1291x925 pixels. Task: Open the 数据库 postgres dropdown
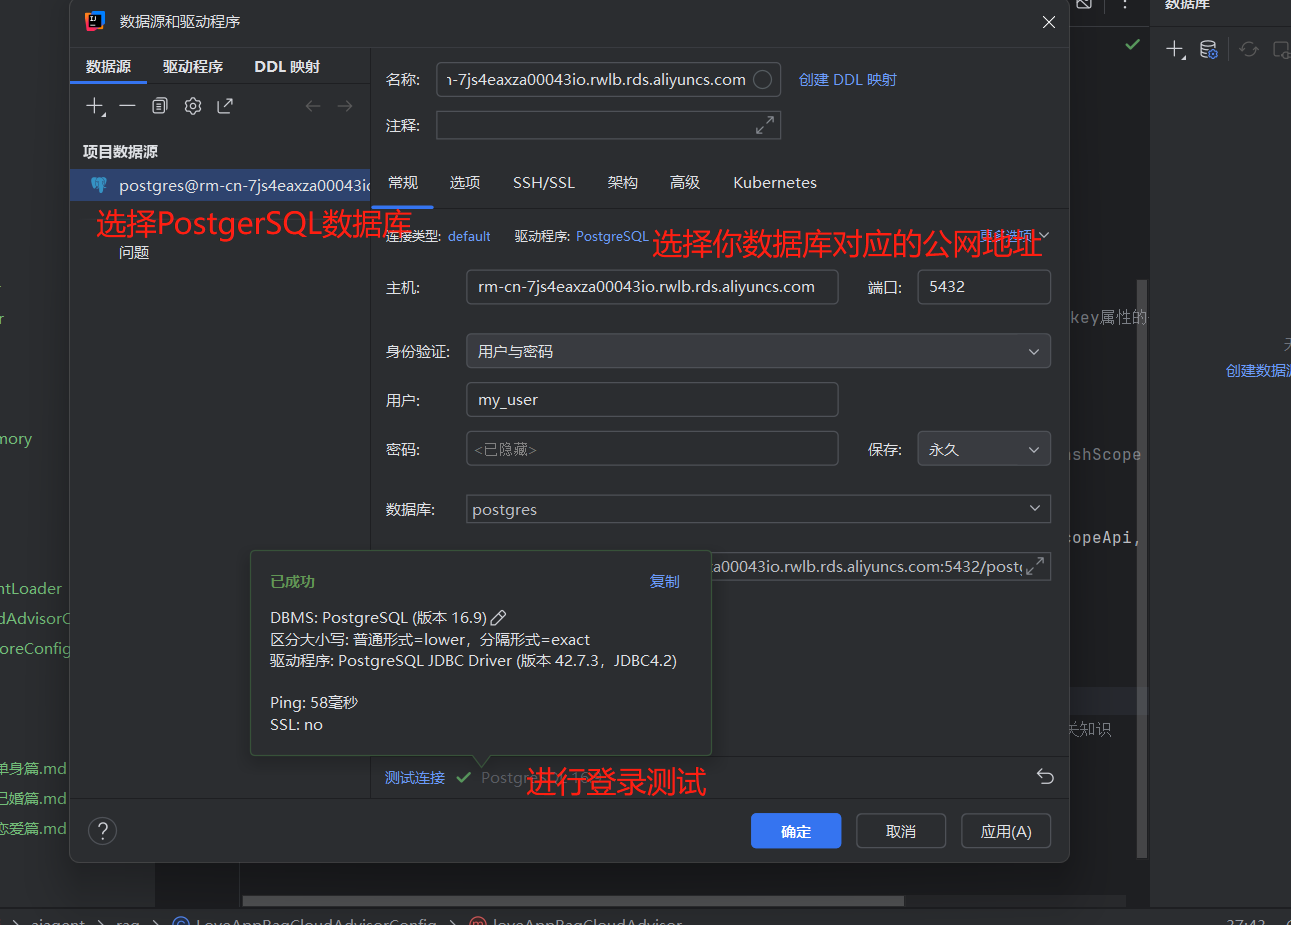point(758,509)
